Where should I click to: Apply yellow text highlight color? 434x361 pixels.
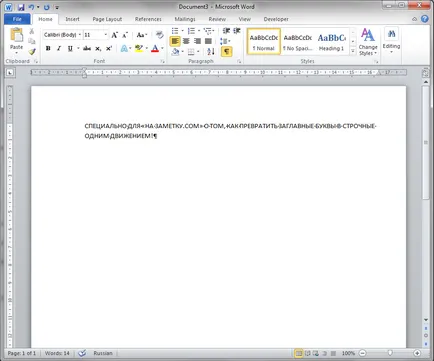139,49
